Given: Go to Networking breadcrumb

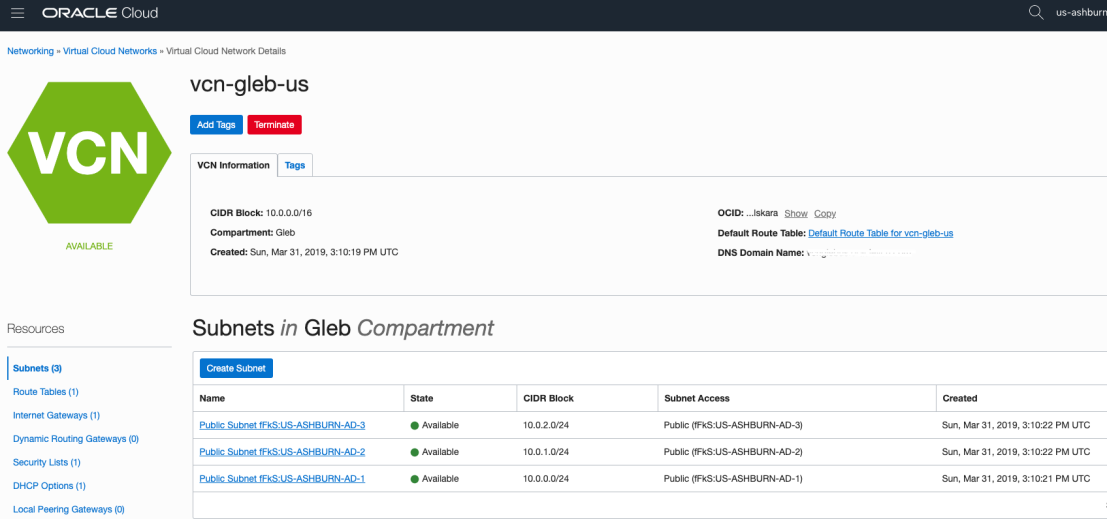Looking at the screenshot, I should (30, 51).
